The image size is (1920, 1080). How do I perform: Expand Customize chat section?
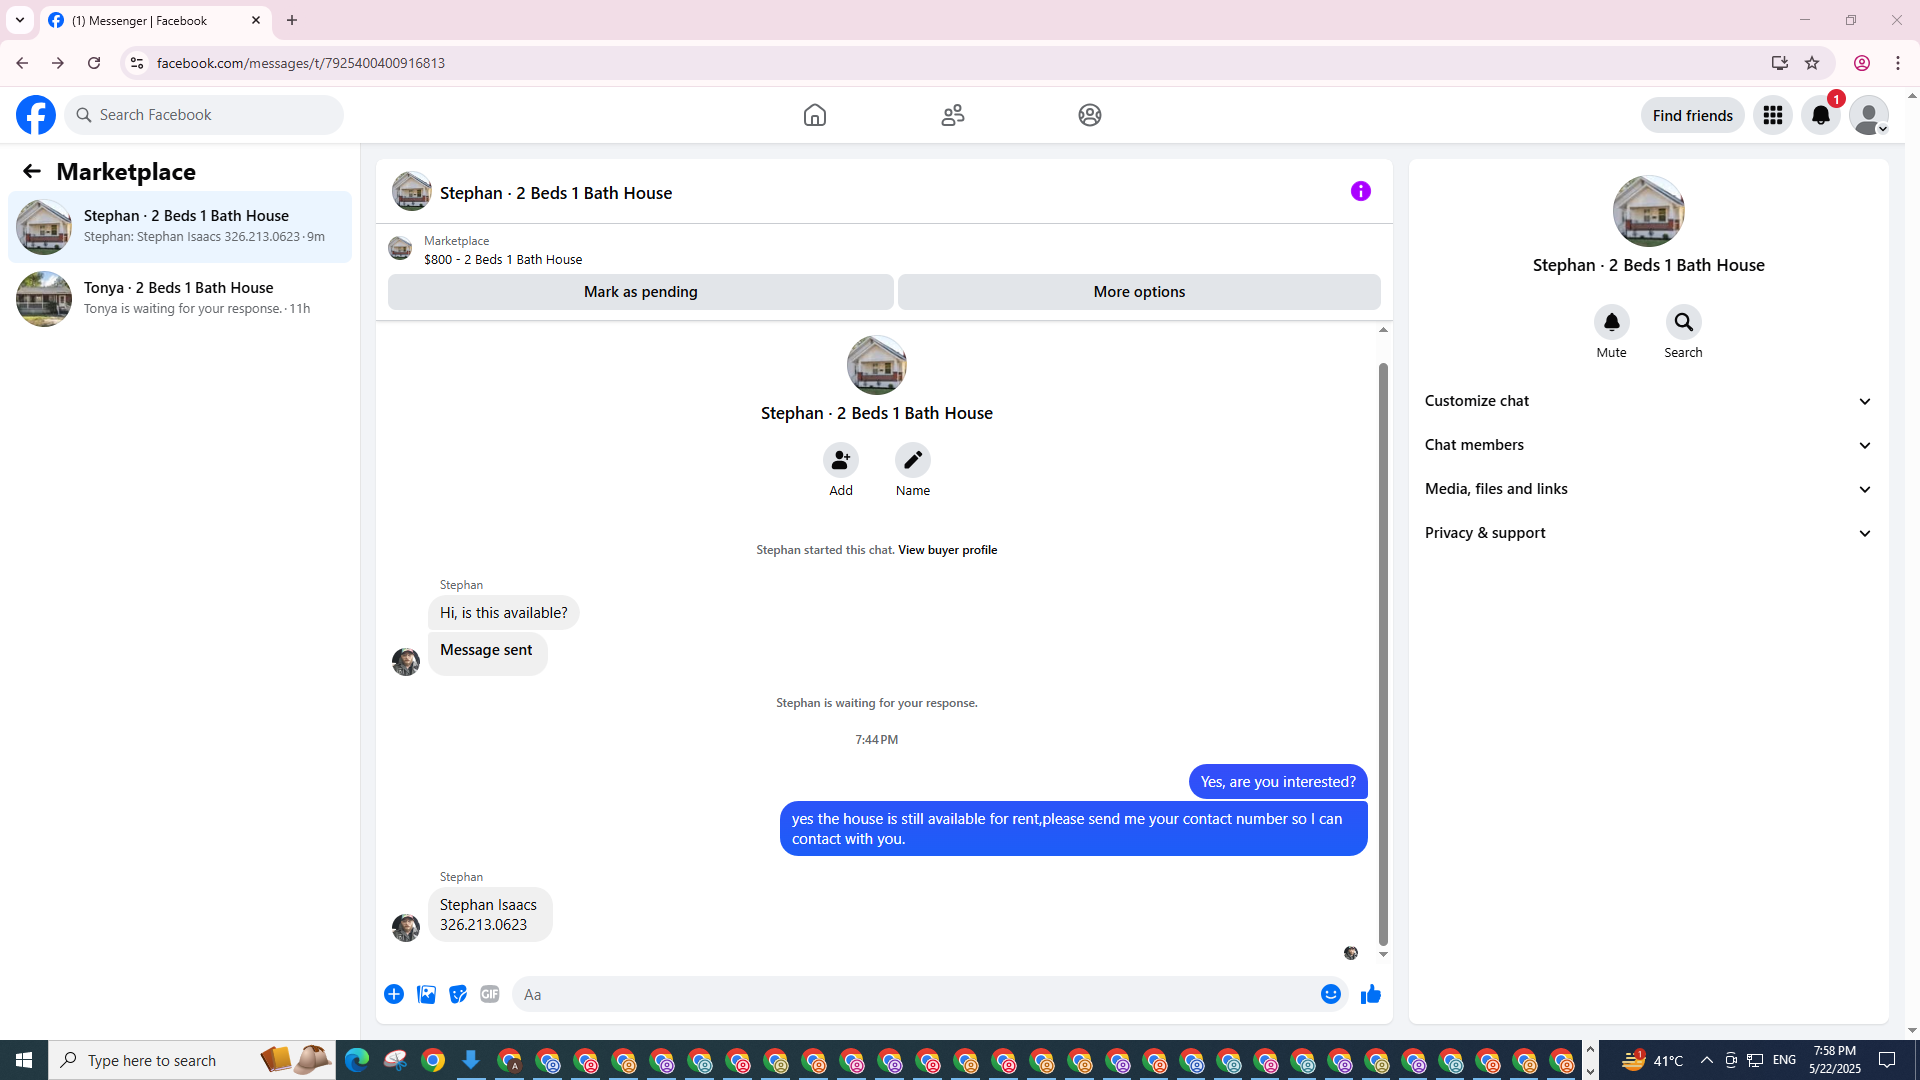[x=1649, y=401]
